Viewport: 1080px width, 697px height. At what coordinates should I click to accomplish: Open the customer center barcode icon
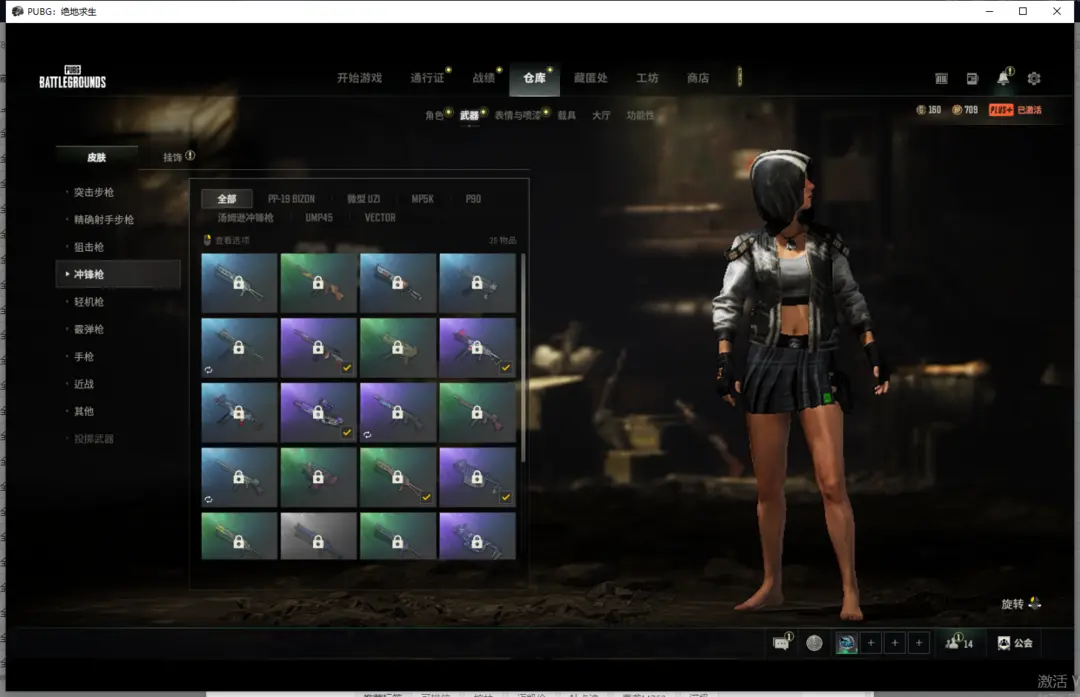click(x=941, y=79)
